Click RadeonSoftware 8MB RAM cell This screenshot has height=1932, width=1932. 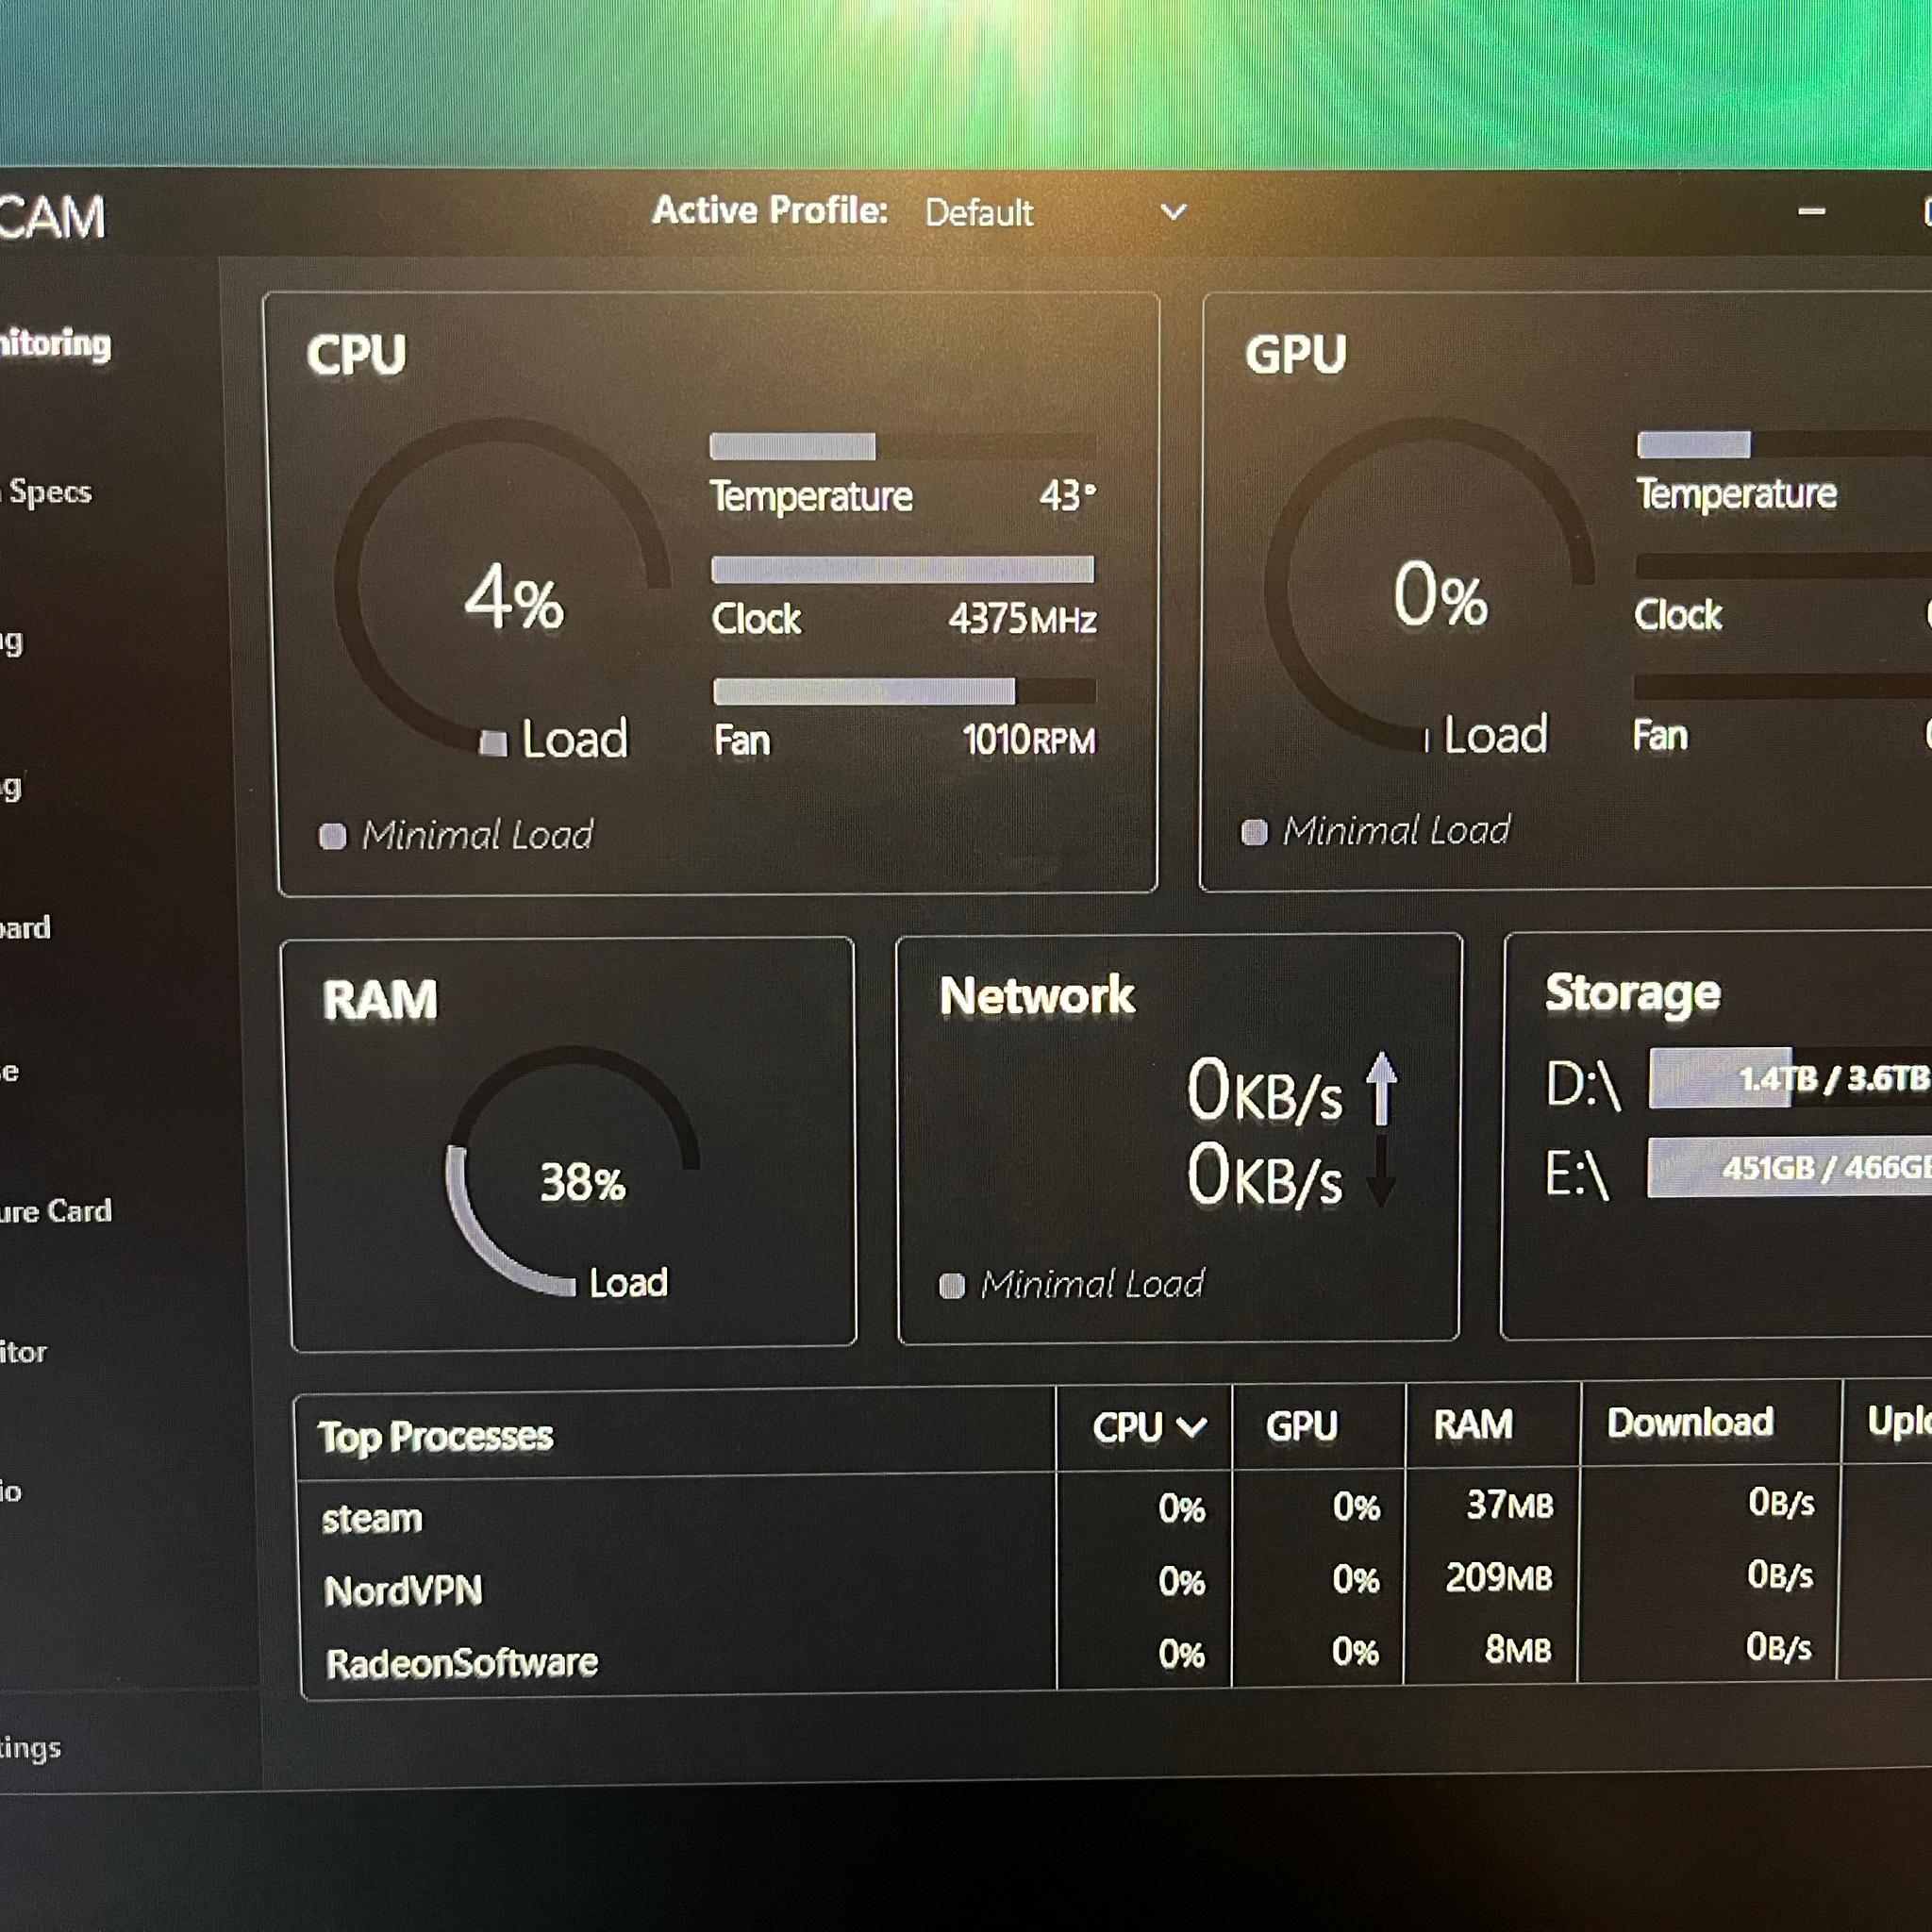[1518, 1650]
